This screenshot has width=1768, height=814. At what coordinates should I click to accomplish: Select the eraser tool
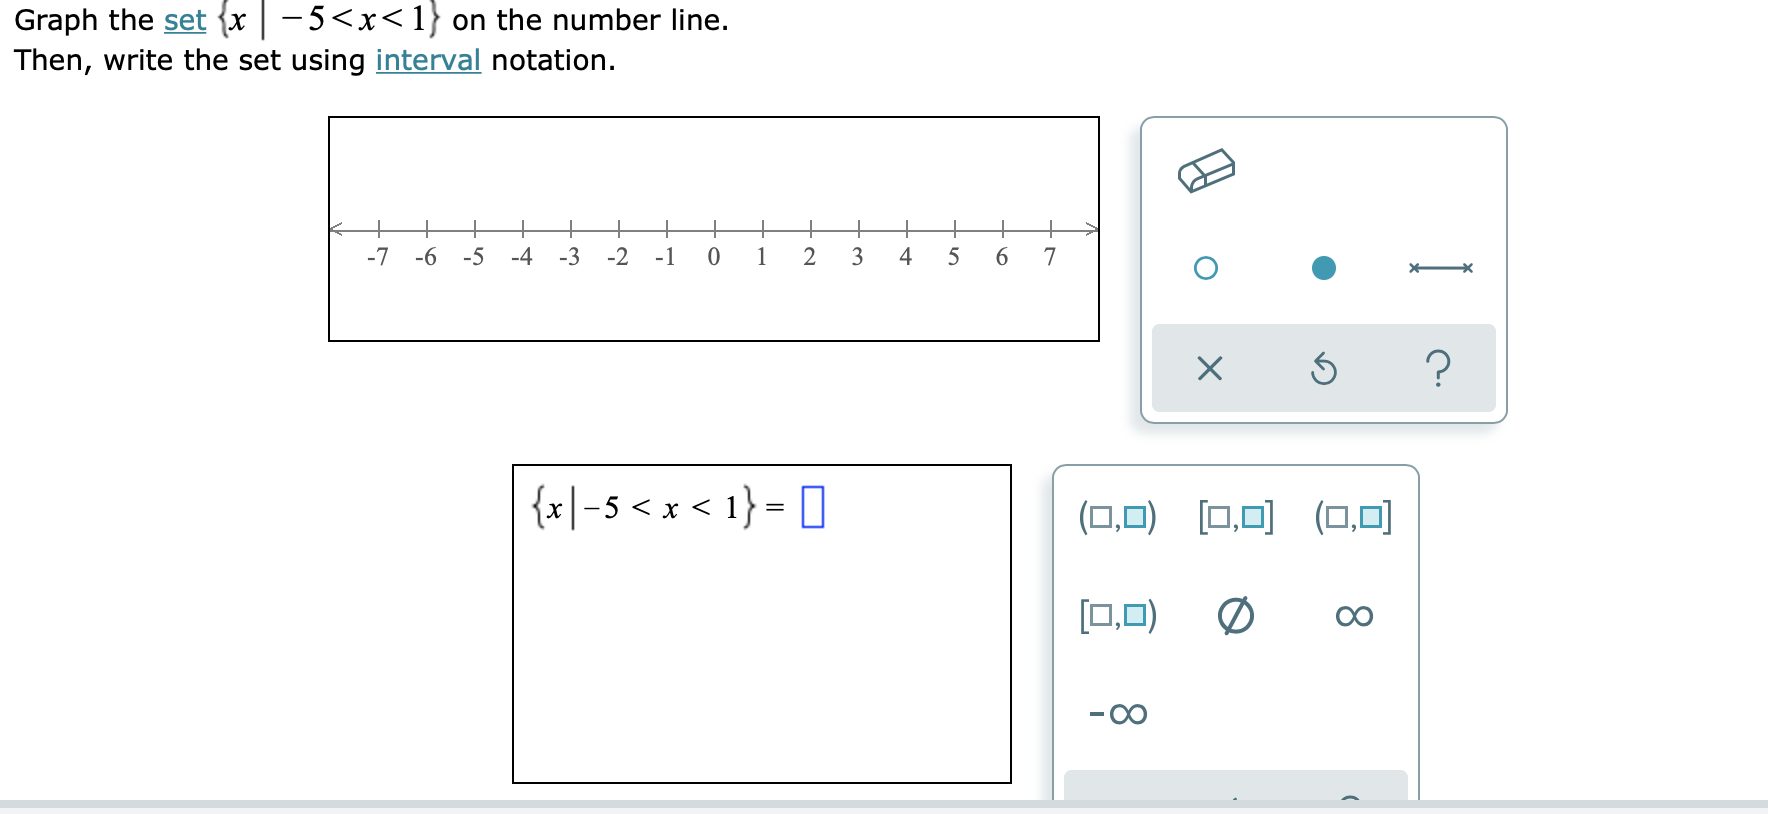point(1207,170)
